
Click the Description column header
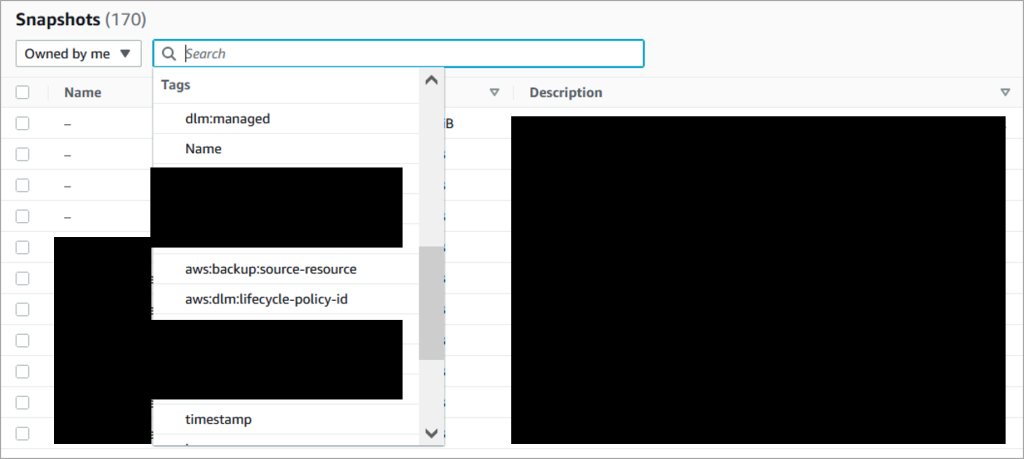(x=566, y=93)
